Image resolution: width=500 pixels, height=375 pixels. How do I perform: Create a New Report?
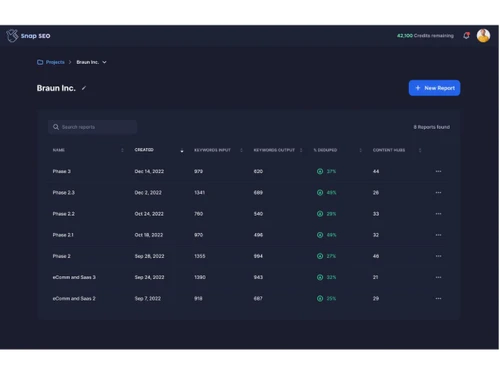[434, 88]
